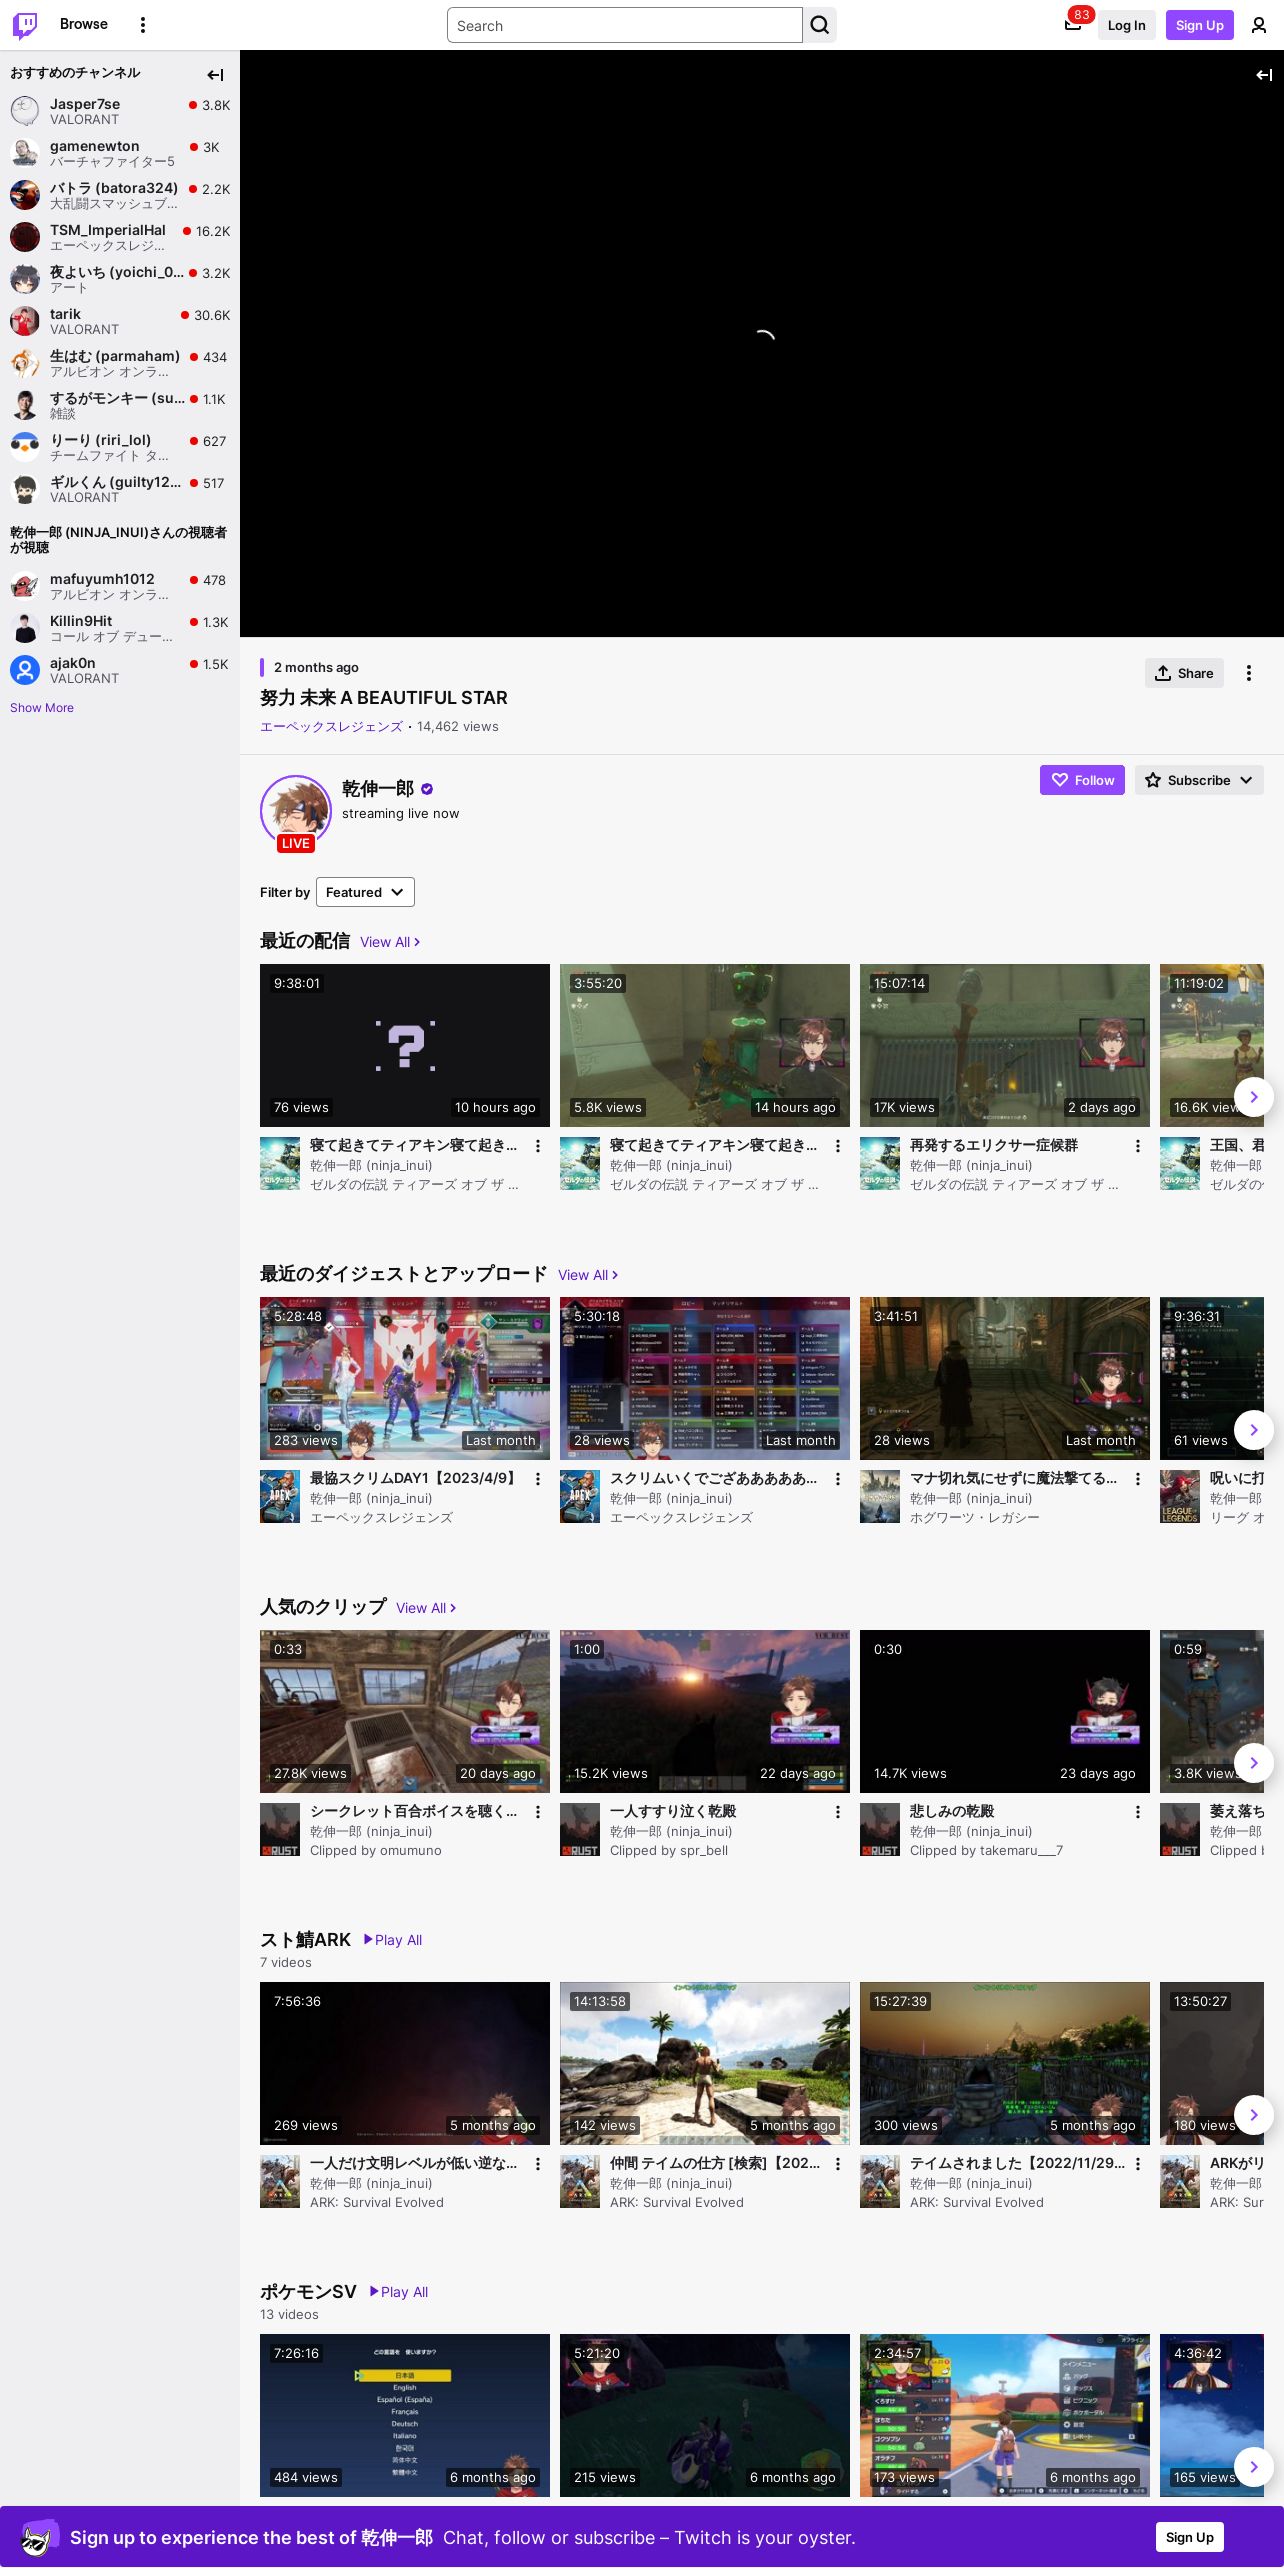Open options for 一人すすり泣く乾殿 clip
Image resolution: width=1284 pixels, height=2568 pixels.
click(x=838, y=1812)
